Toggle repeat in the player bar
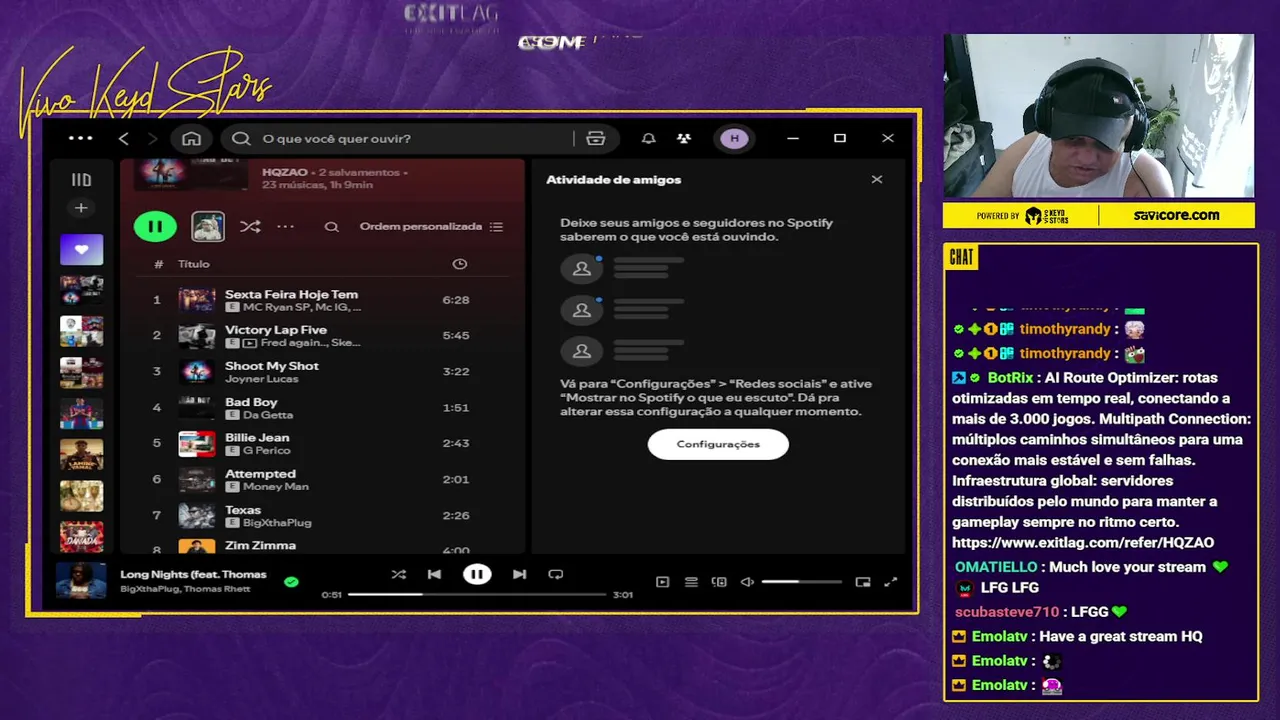 [556, 574]
